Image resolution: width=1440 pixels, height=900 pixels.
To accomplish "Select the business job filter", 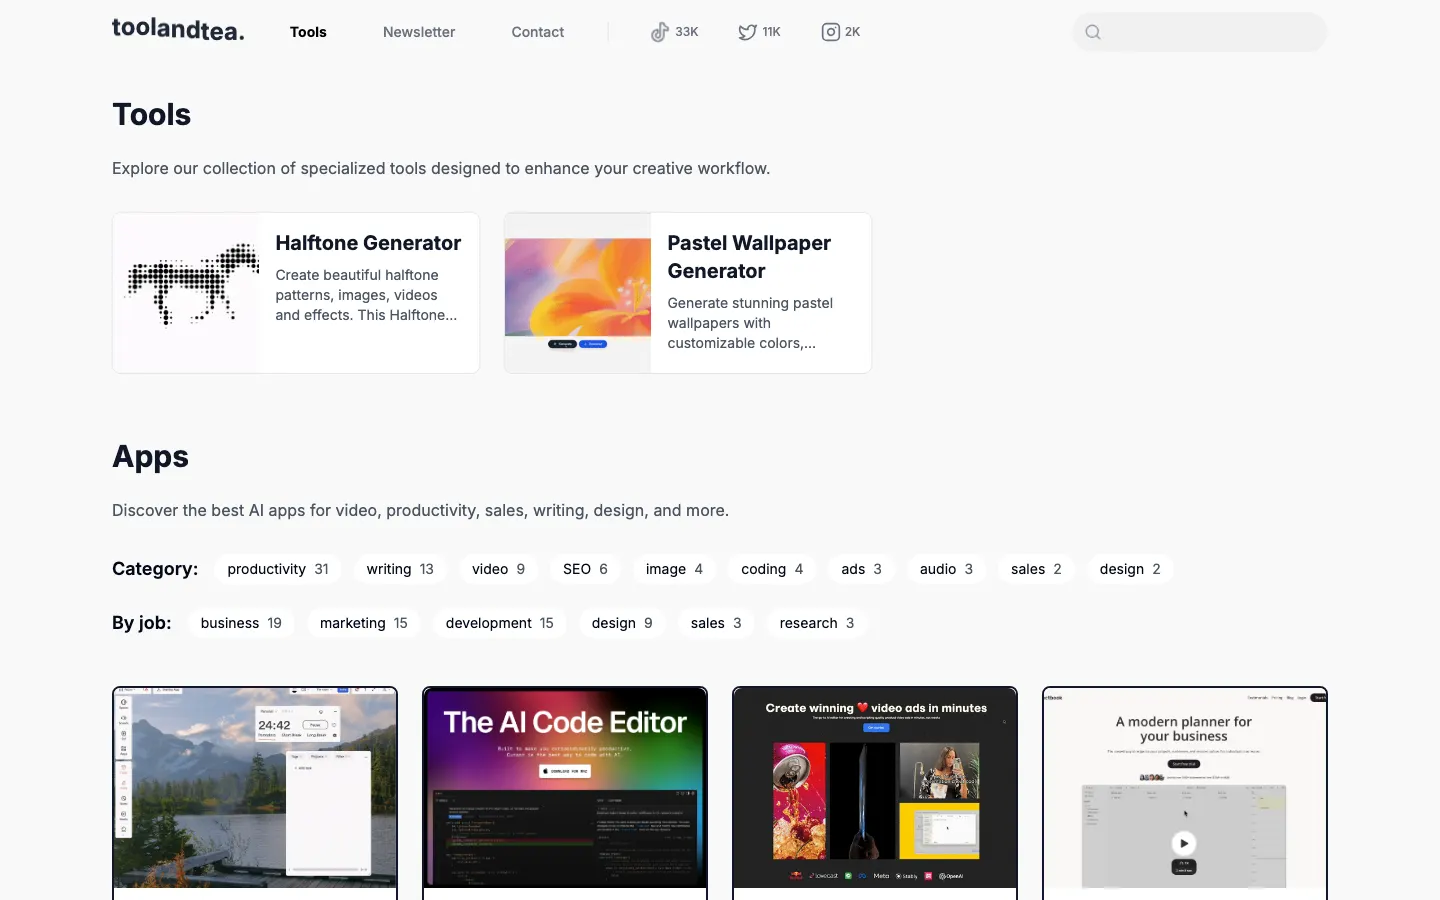I will tap(241, 623).
